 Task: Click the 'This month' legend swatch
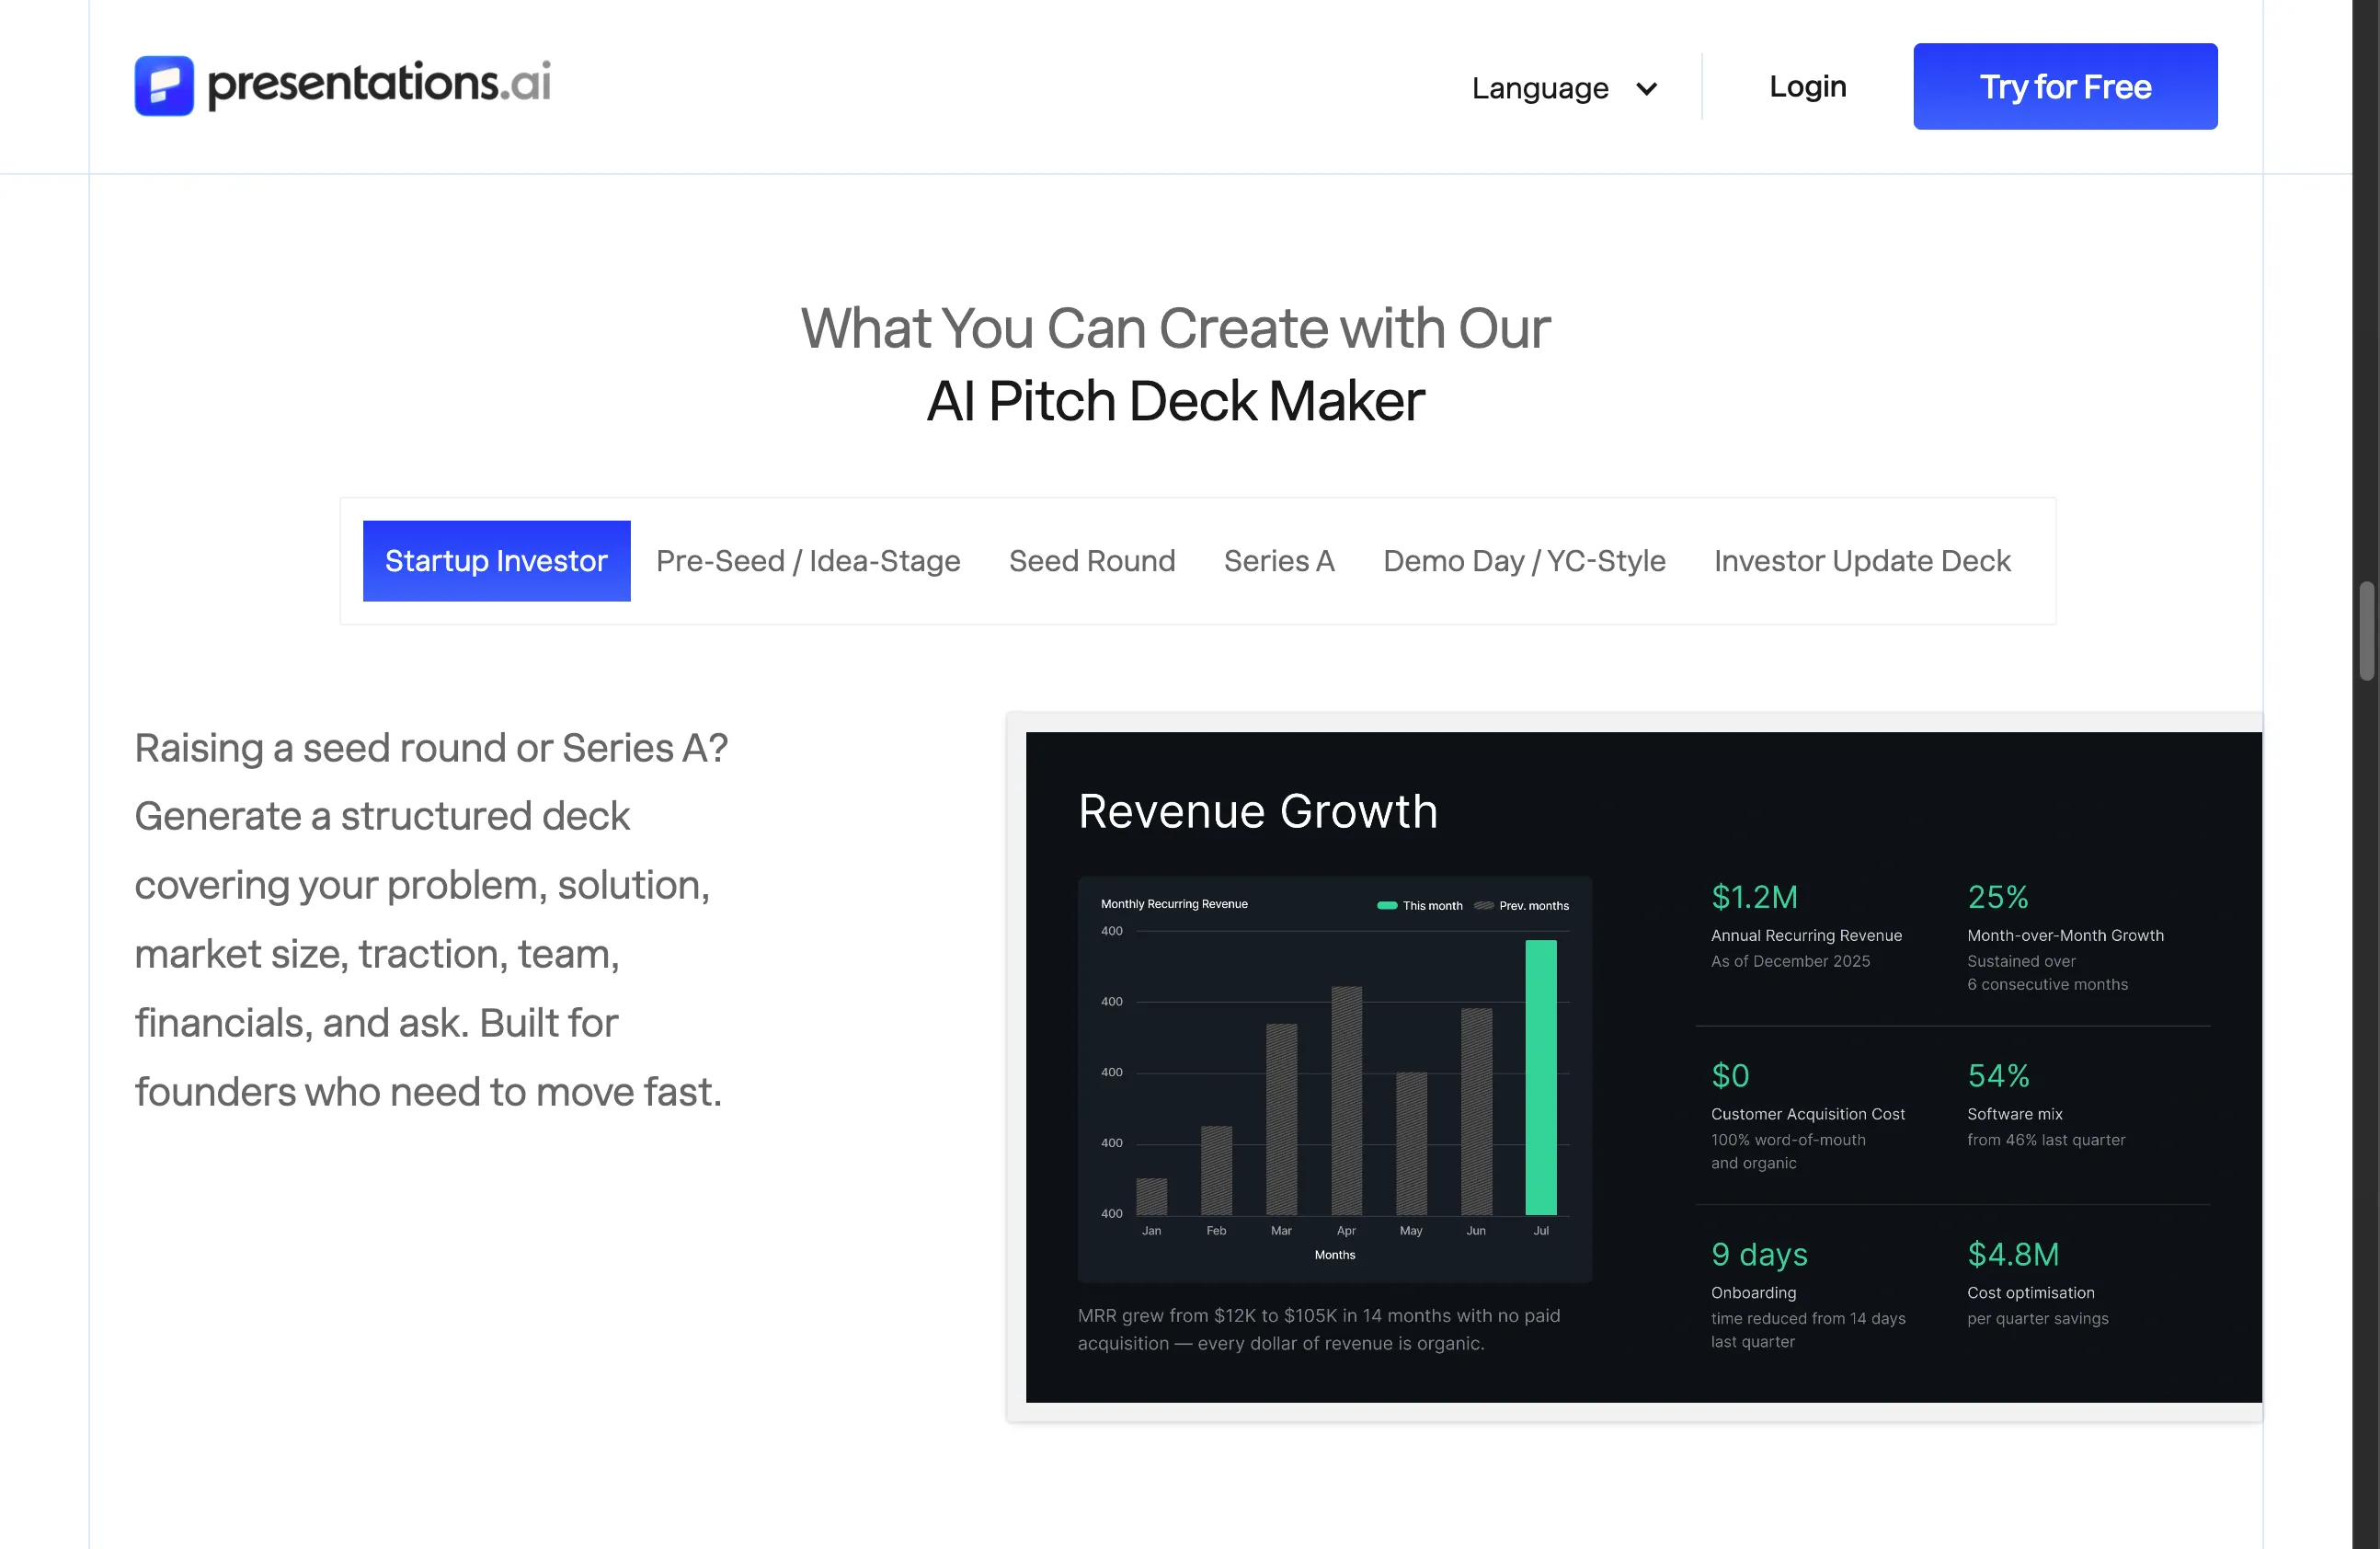1386,905
